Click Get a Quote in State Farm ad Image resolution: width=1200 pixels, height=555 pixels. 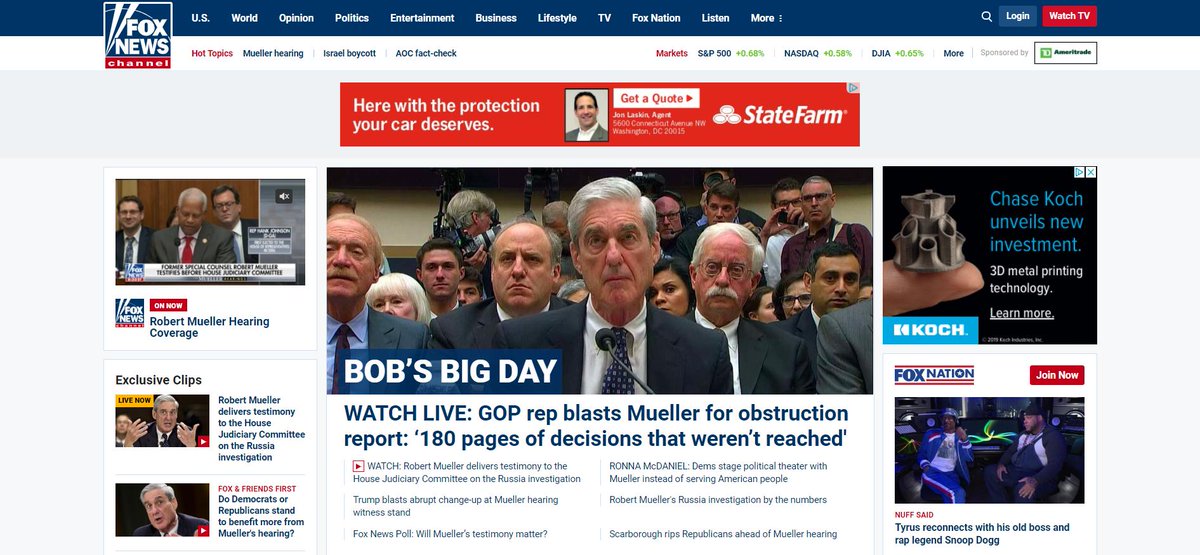tap(657, 98)
